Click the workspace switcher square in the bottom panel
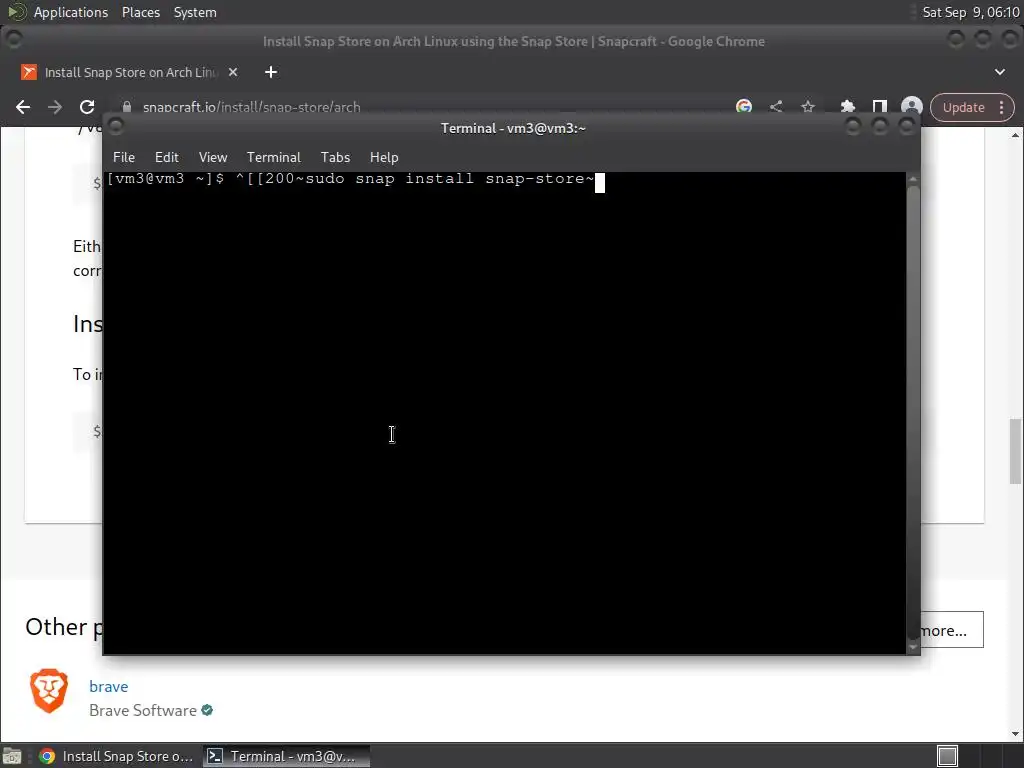Viewport: 1024px width, 768px height. point(947,756)
